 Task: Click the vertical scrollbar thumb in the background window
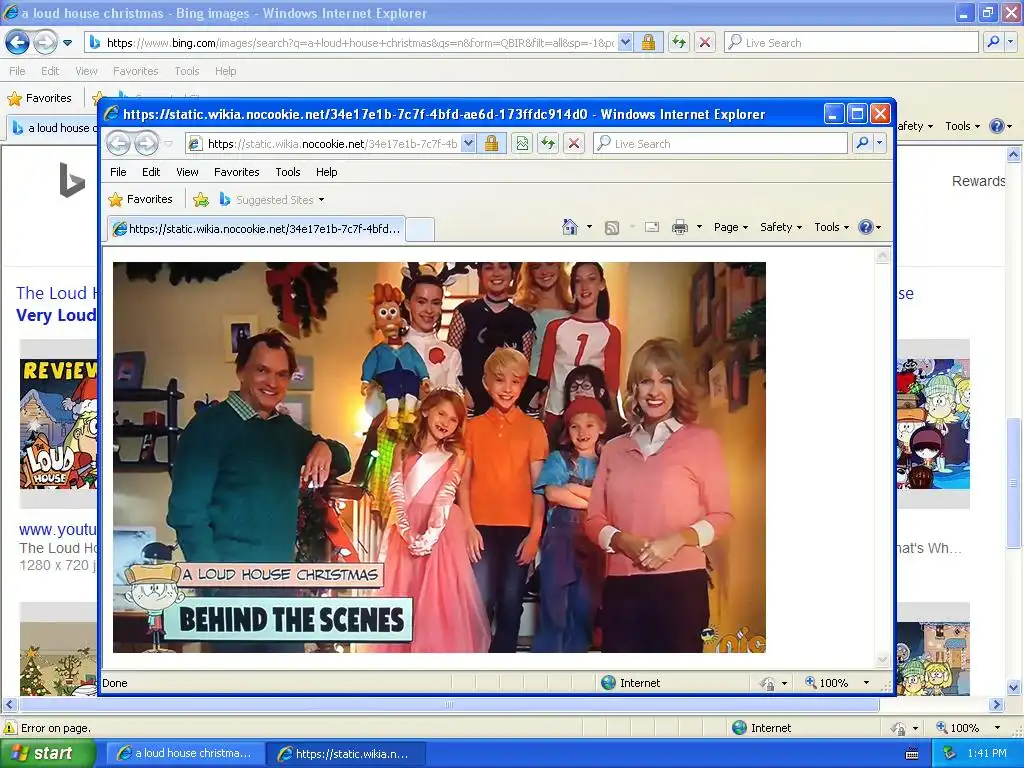(1013, 483)
